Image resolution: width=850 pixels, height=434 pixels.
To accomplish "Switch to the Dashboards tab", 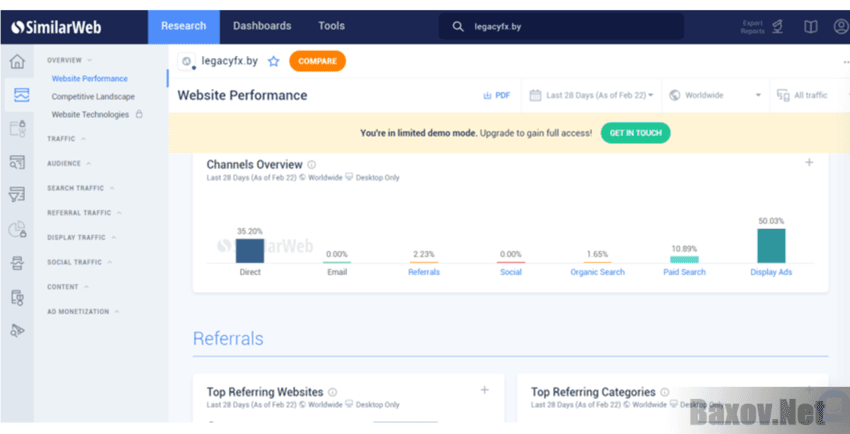I will tap(262, 26).
